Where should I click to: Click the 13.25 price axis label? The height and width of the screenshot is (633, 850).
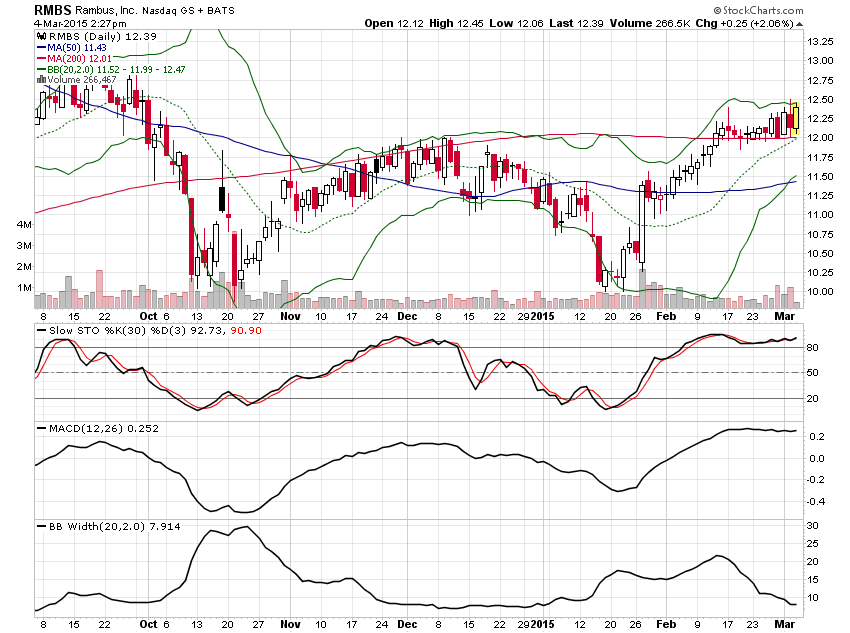point(820,42)
